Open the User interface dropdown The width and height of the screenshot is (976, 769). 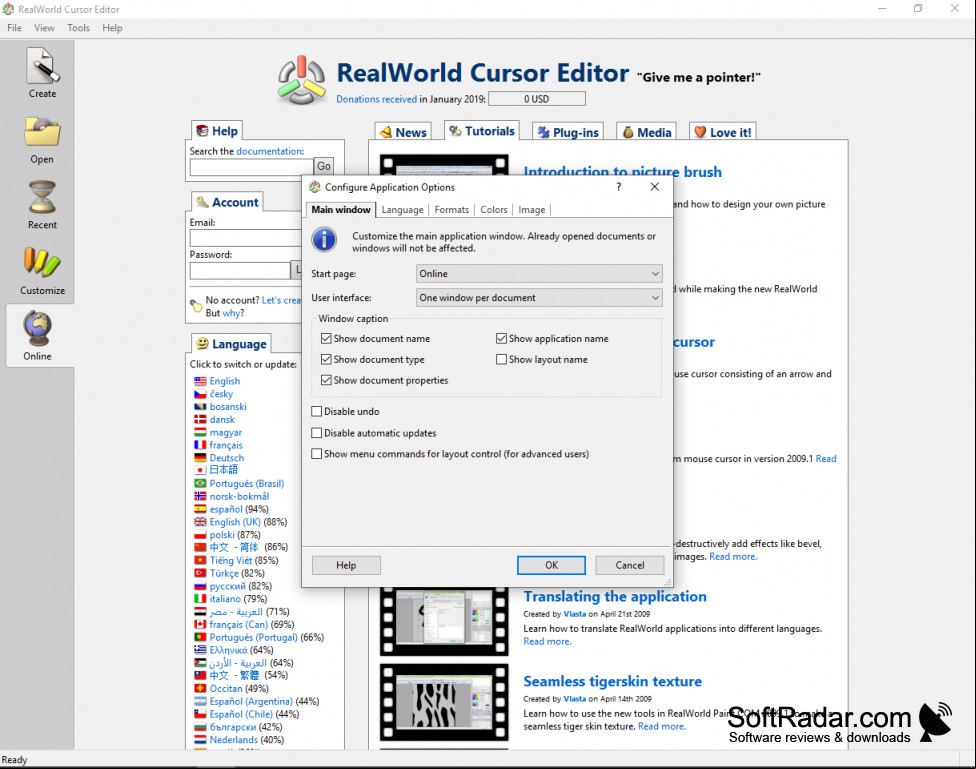coord(538,298)
